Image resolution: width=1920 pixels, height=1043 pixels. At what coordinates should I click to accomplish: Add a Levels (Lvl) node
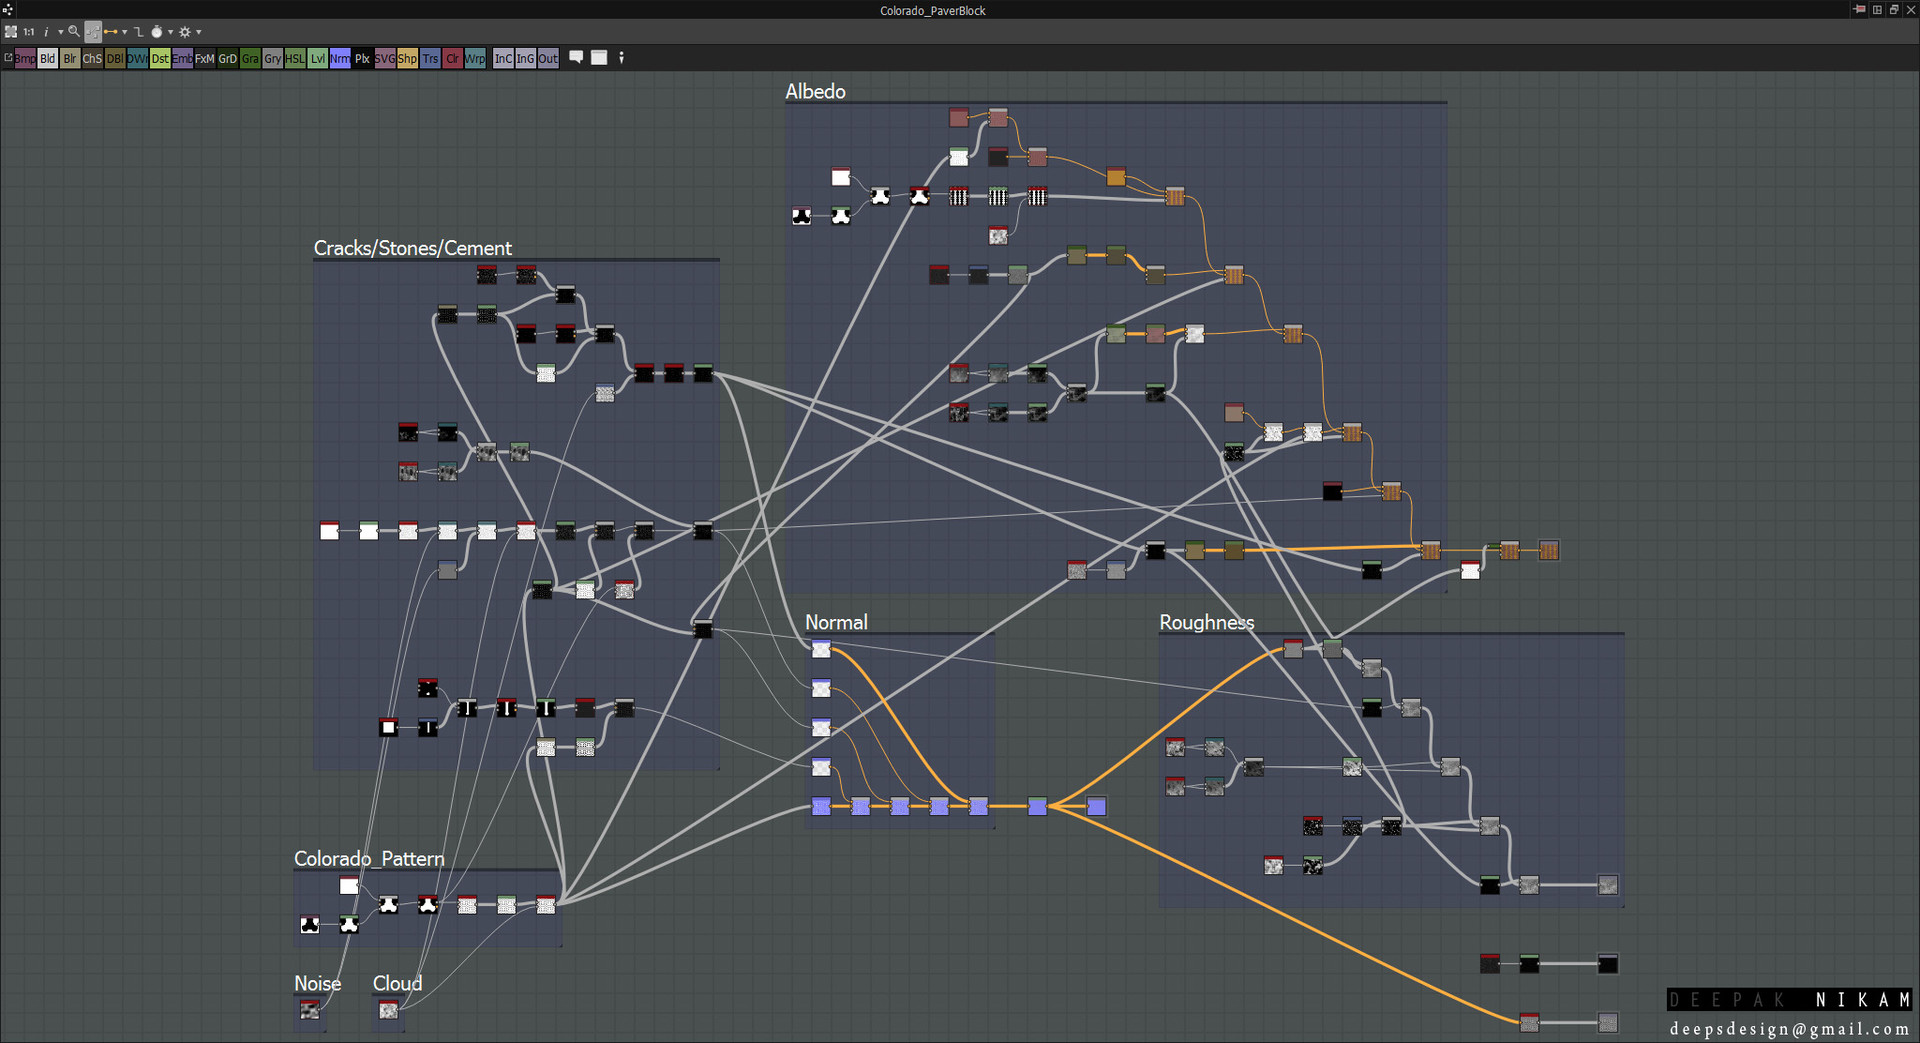tap(318, 59)
